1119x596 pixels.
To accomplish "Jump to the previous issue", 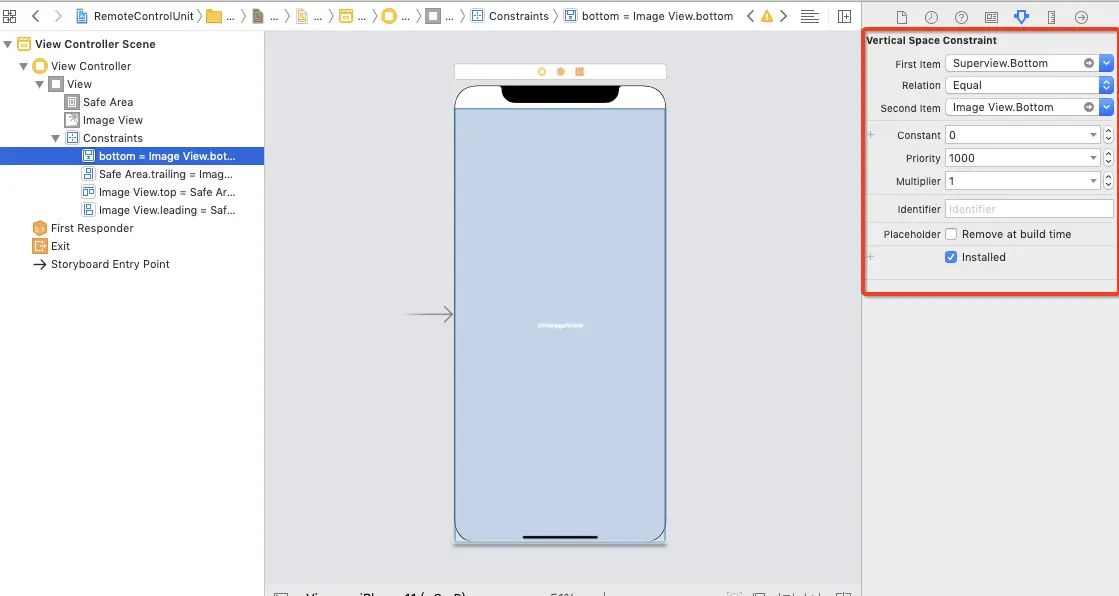I will [x=750, y=16].
